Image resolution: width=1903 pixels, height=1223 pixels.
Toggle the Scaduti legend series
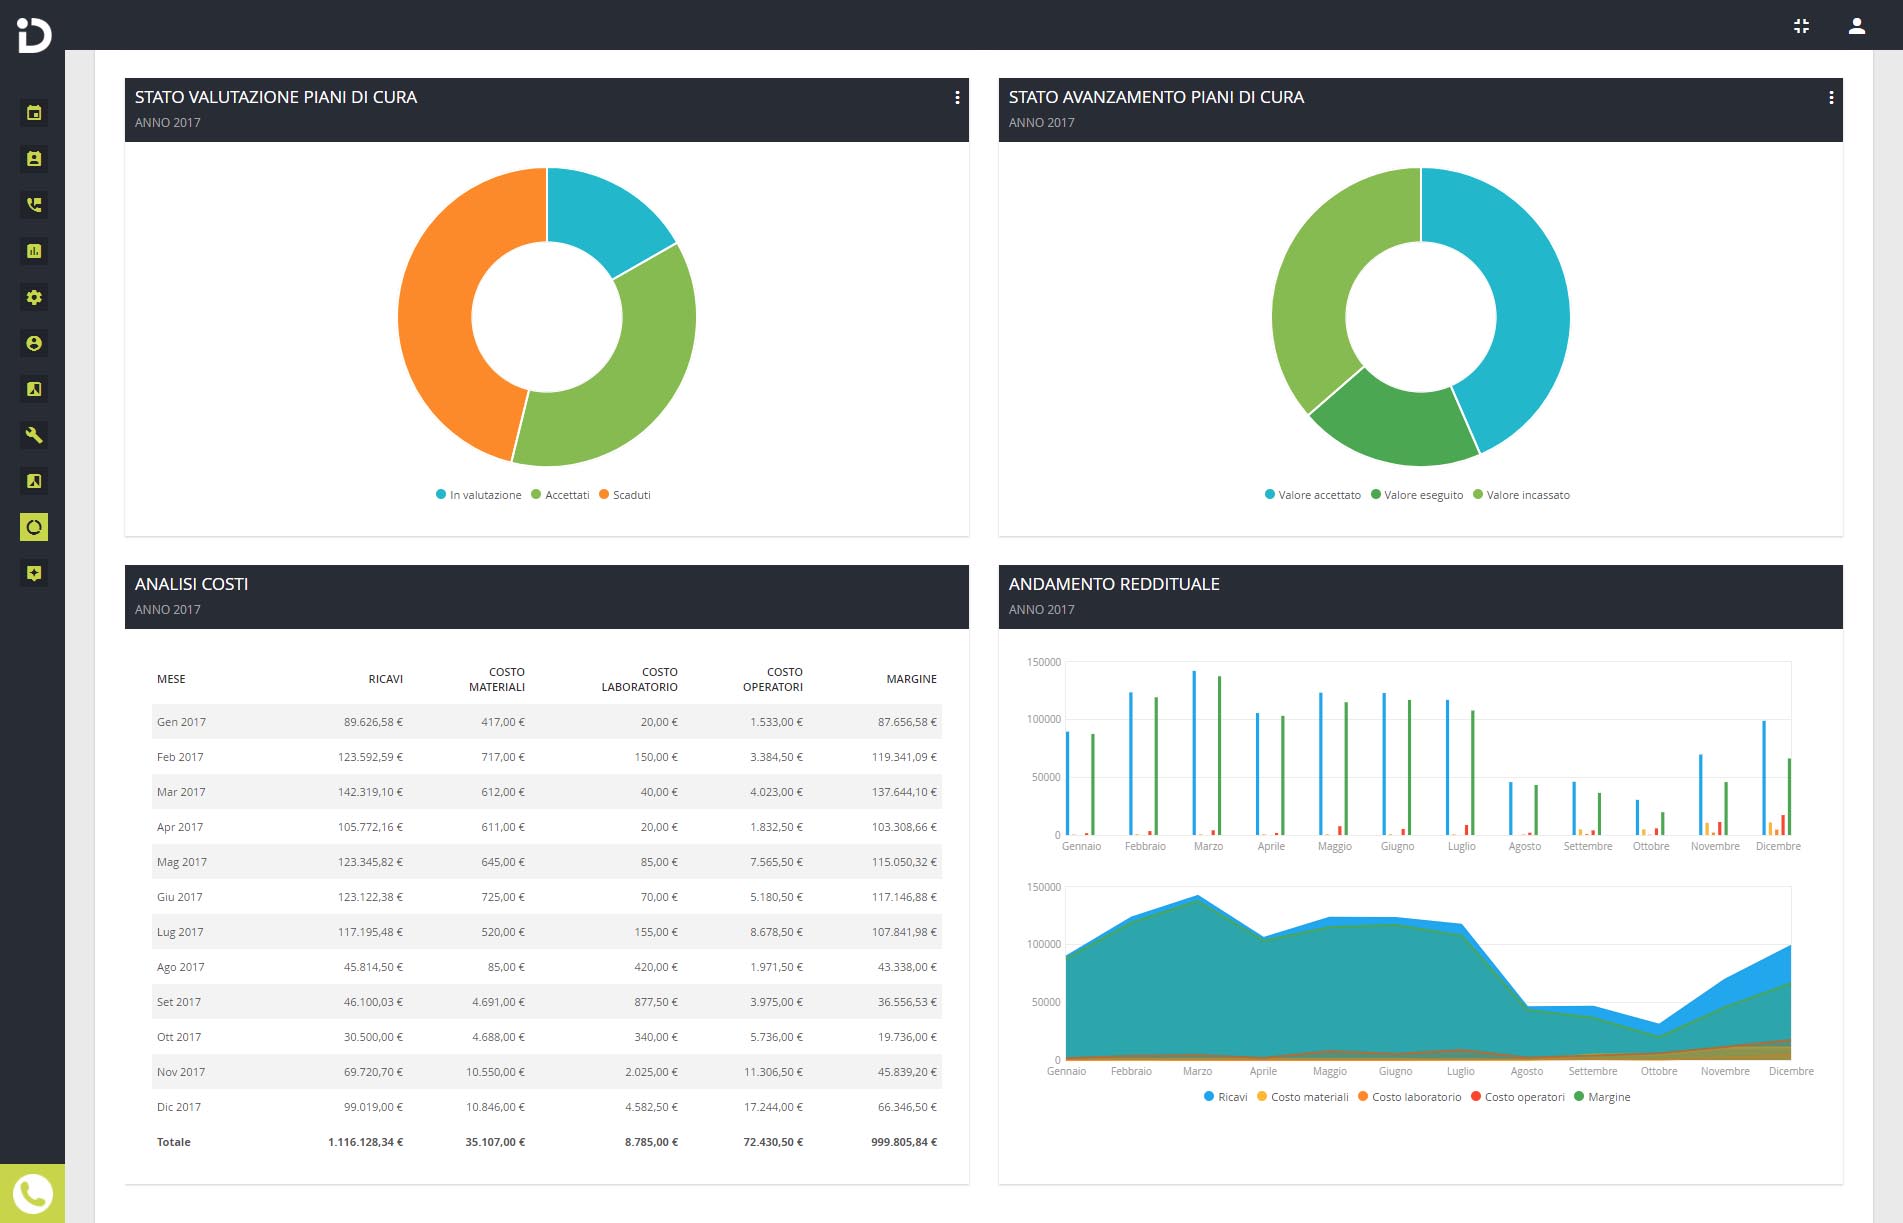(625, 495)
